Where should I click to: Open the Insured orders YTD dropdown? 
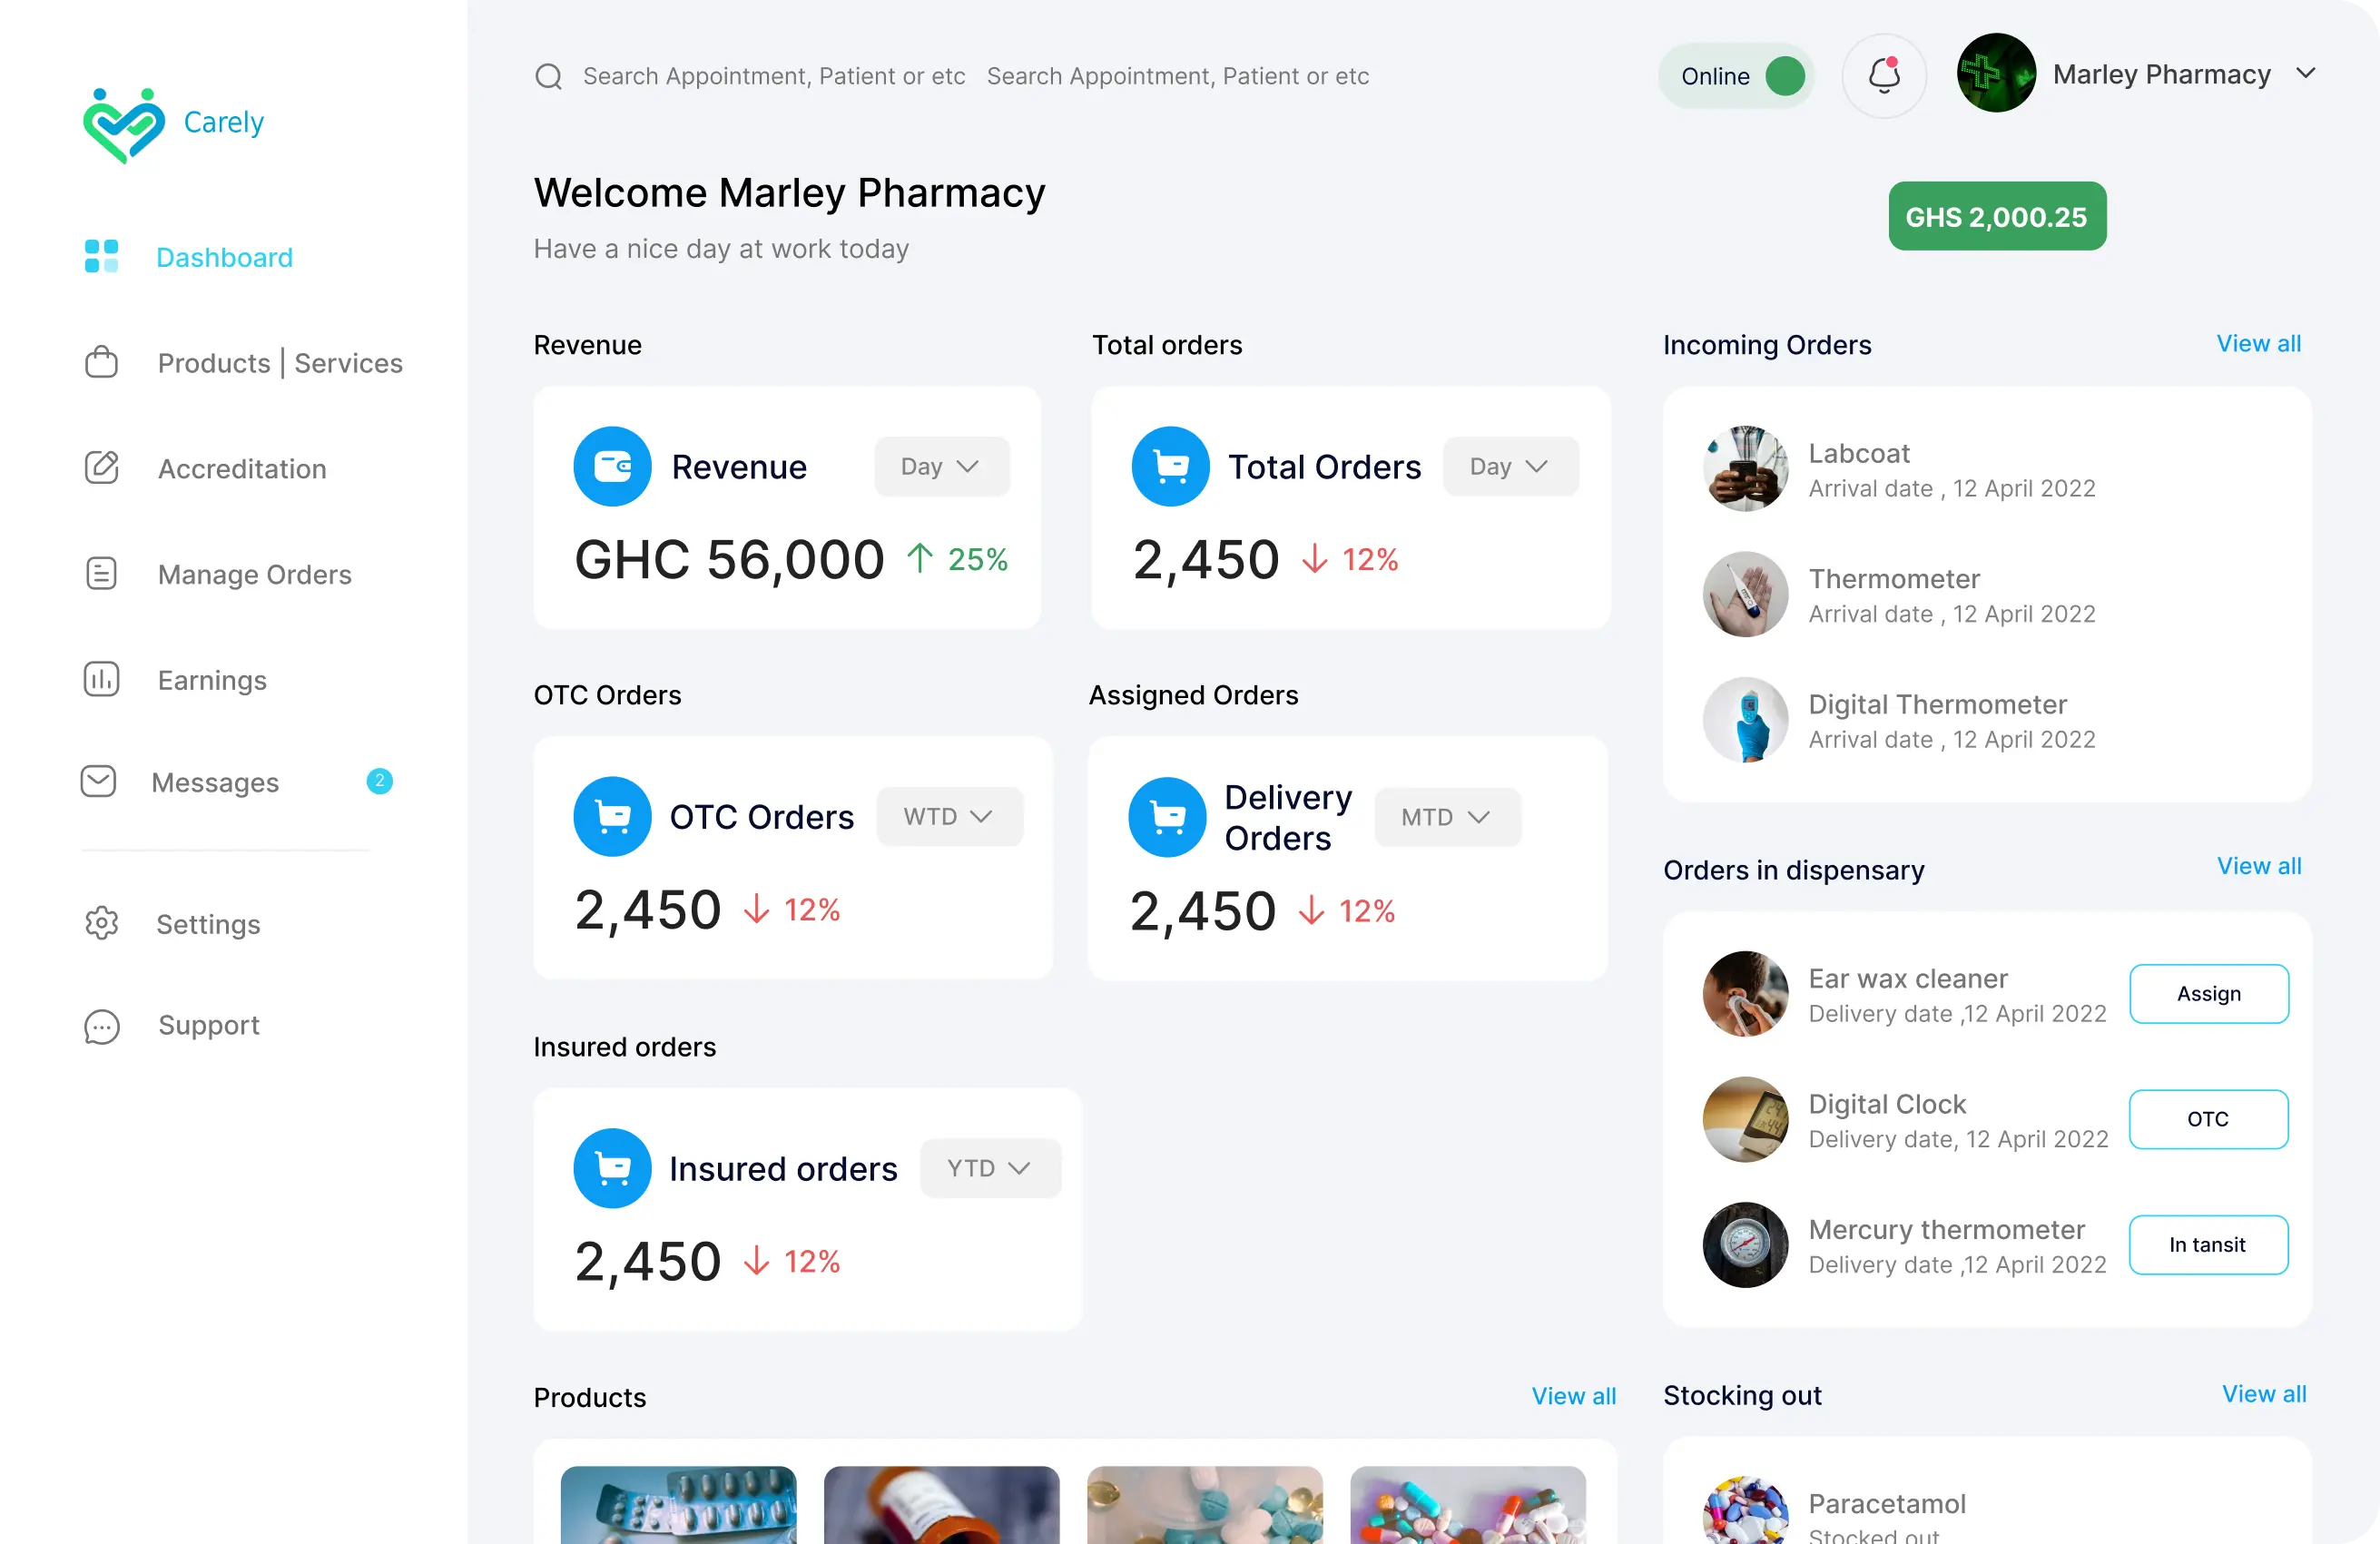(989, 1167)
